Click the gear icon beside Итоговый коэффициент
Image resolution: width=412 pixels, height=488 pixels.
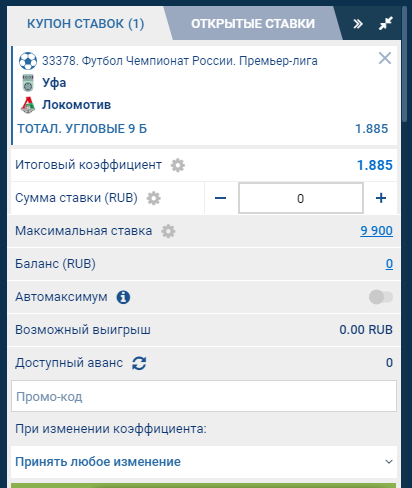click(178, 165)
